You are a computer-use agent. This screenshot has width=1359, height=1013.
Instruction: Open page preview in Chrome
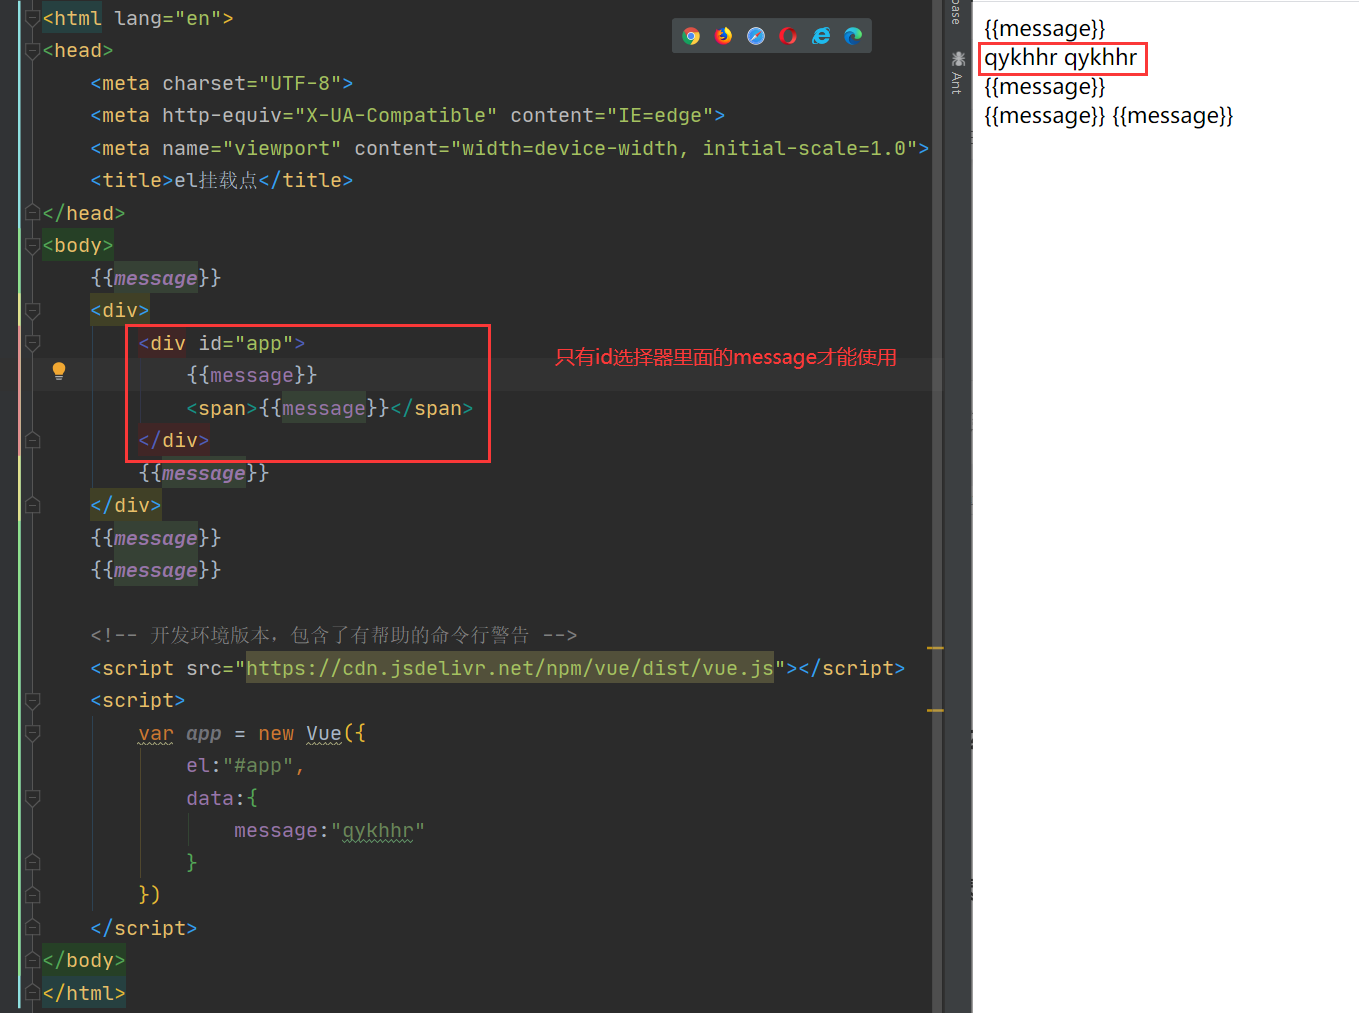[x=690, y=35]
